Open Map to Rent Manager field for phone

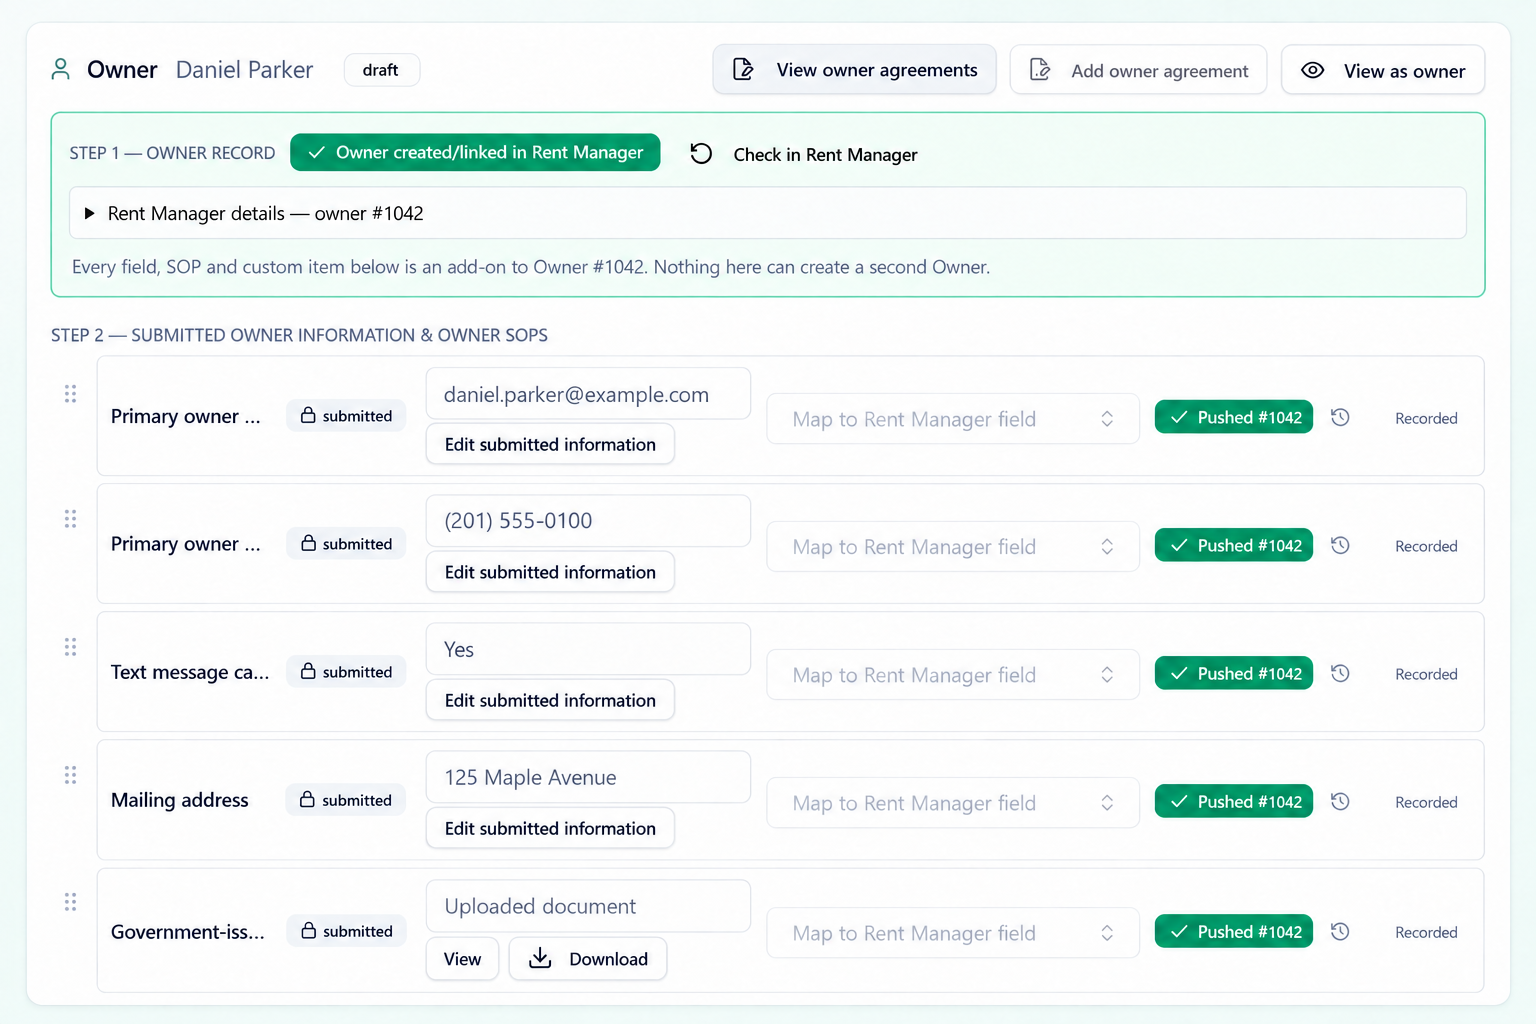[x=953, y=547]
